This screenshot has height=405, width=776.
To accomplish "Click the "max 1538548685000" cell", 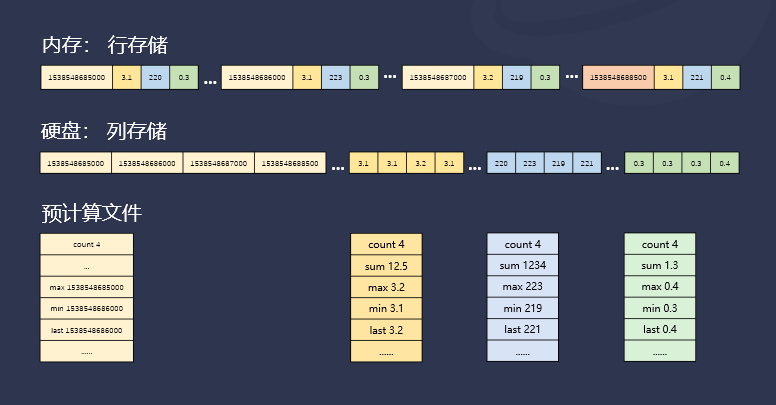I will 86,287.
